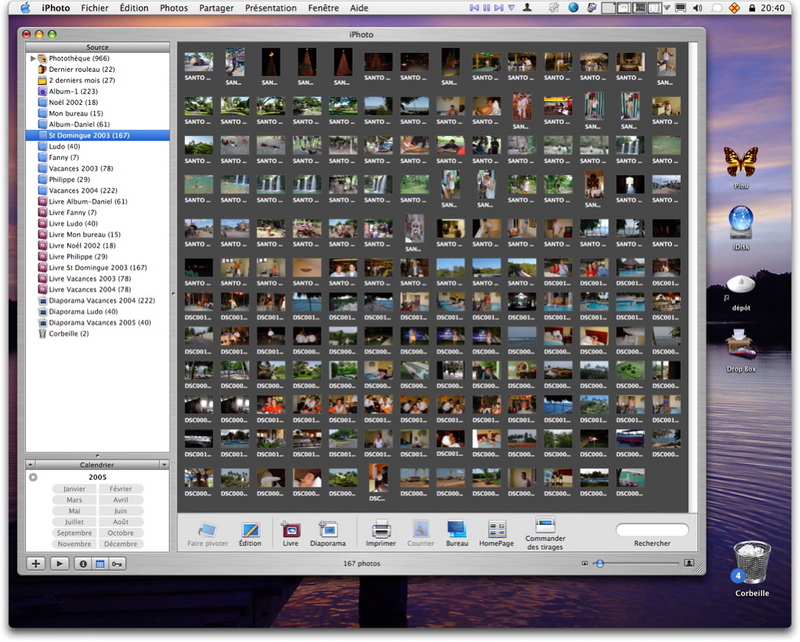Select Janvier in the calendar

[74, 489]
